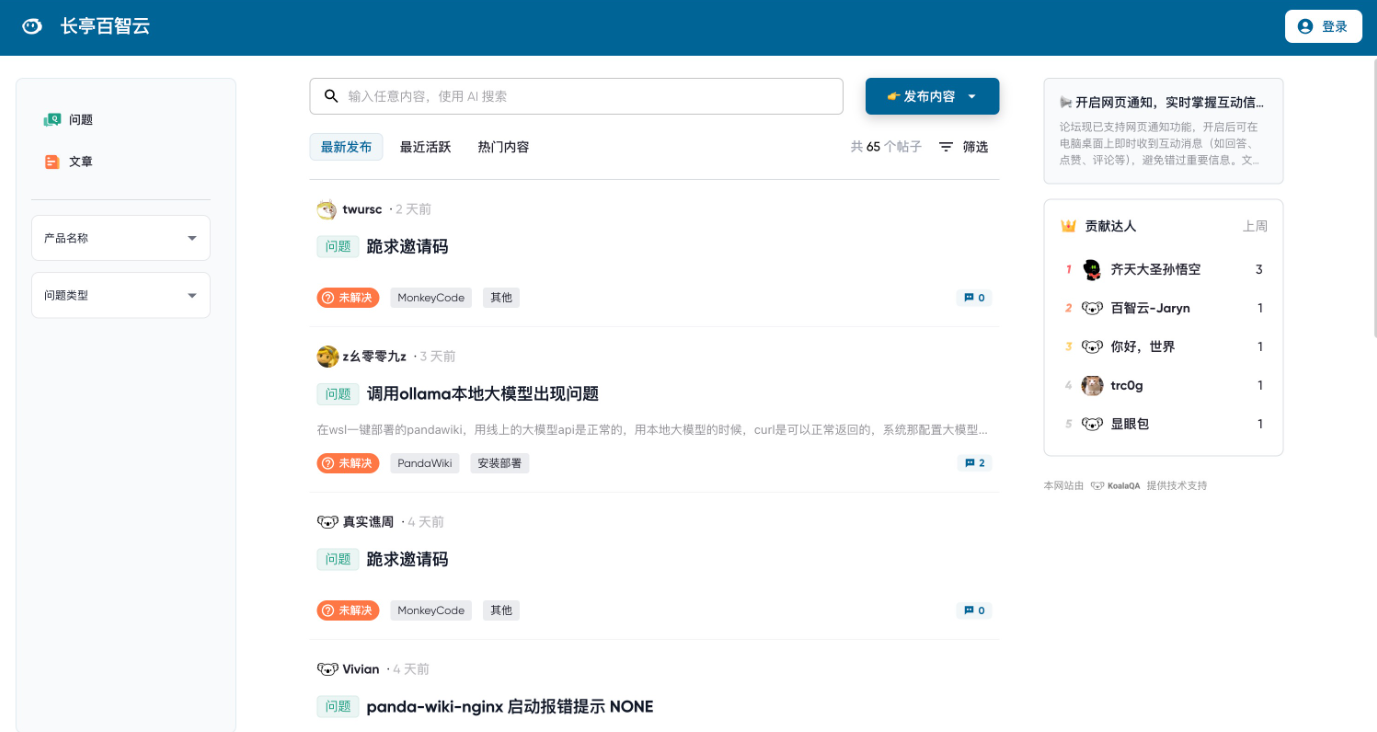Select the 最新发布 tab
The height and width of the screenshot is (732, 1377).
pyautogui.click(x=346, y=146)
